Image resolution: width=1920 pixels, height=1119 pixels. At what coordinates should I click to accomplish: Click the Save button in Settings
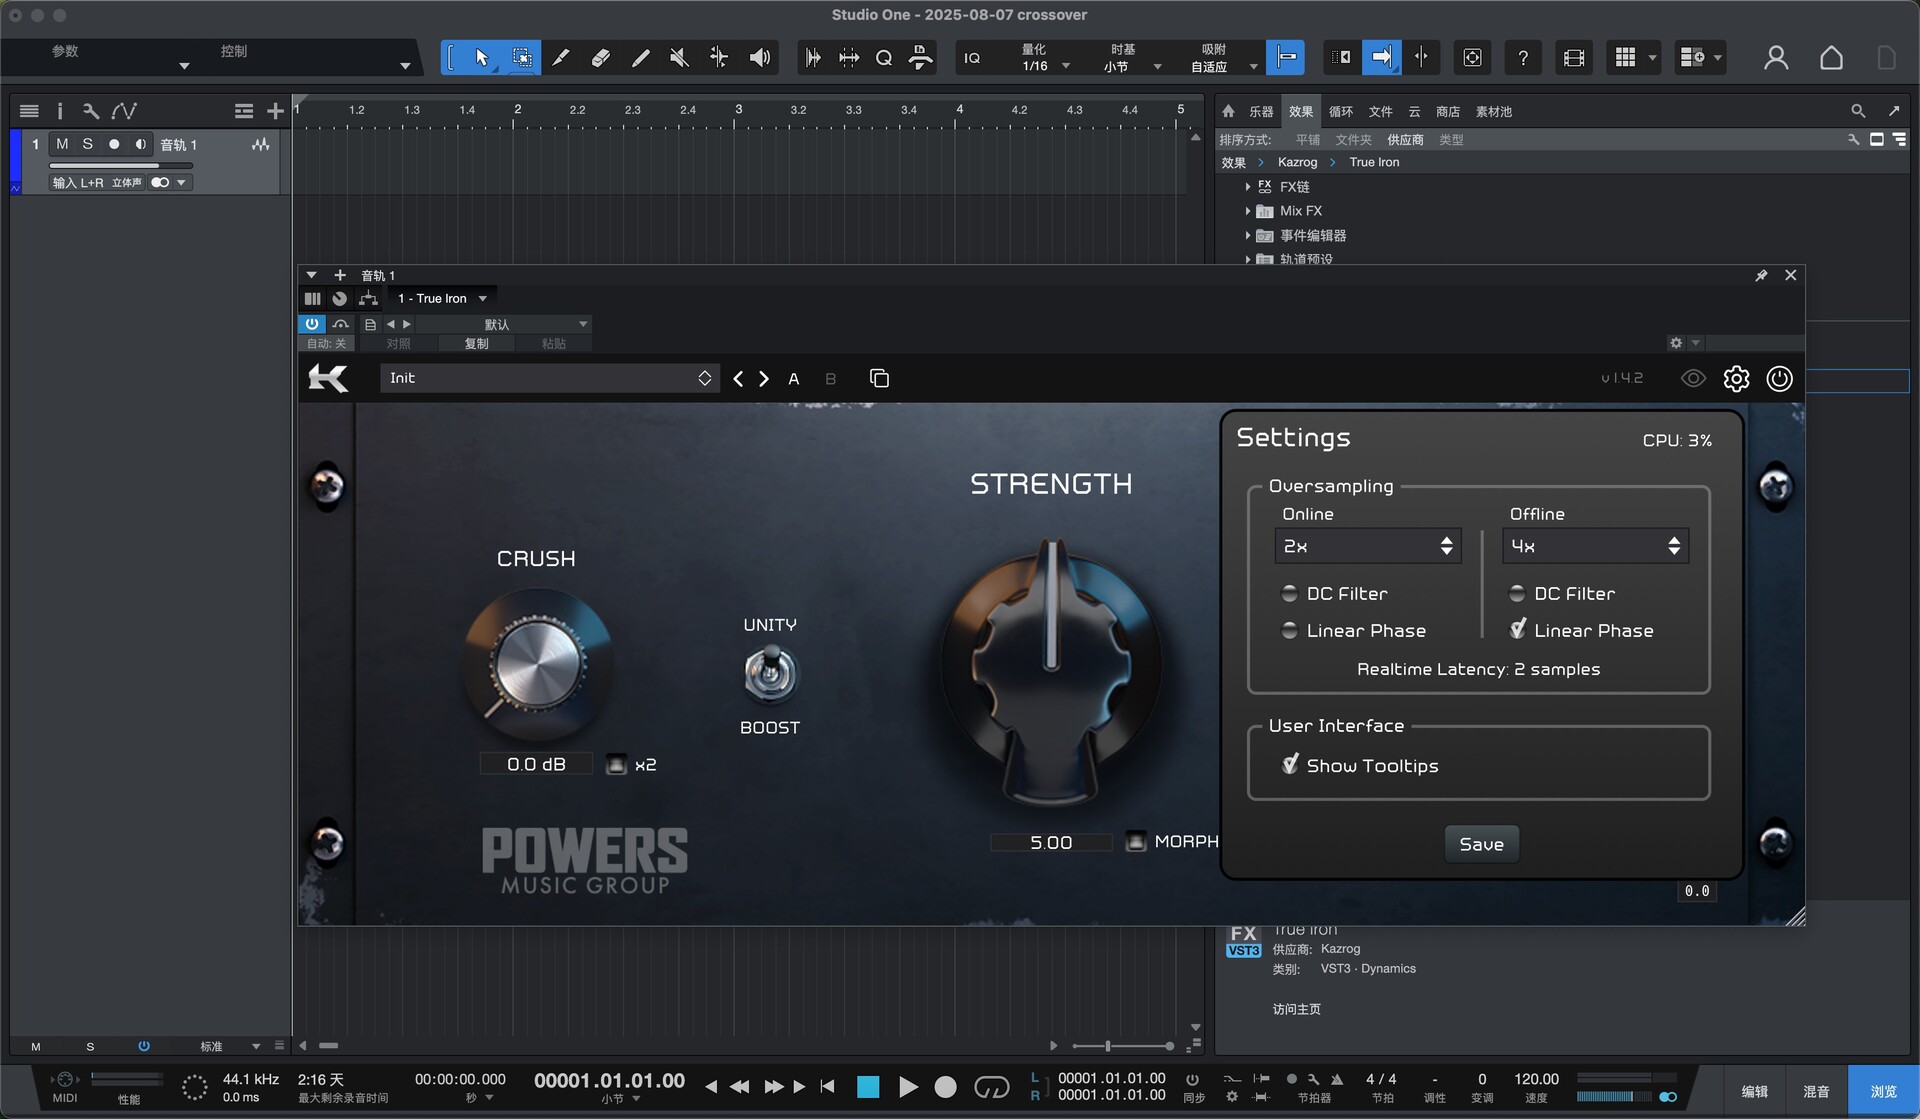point(1481,844)
